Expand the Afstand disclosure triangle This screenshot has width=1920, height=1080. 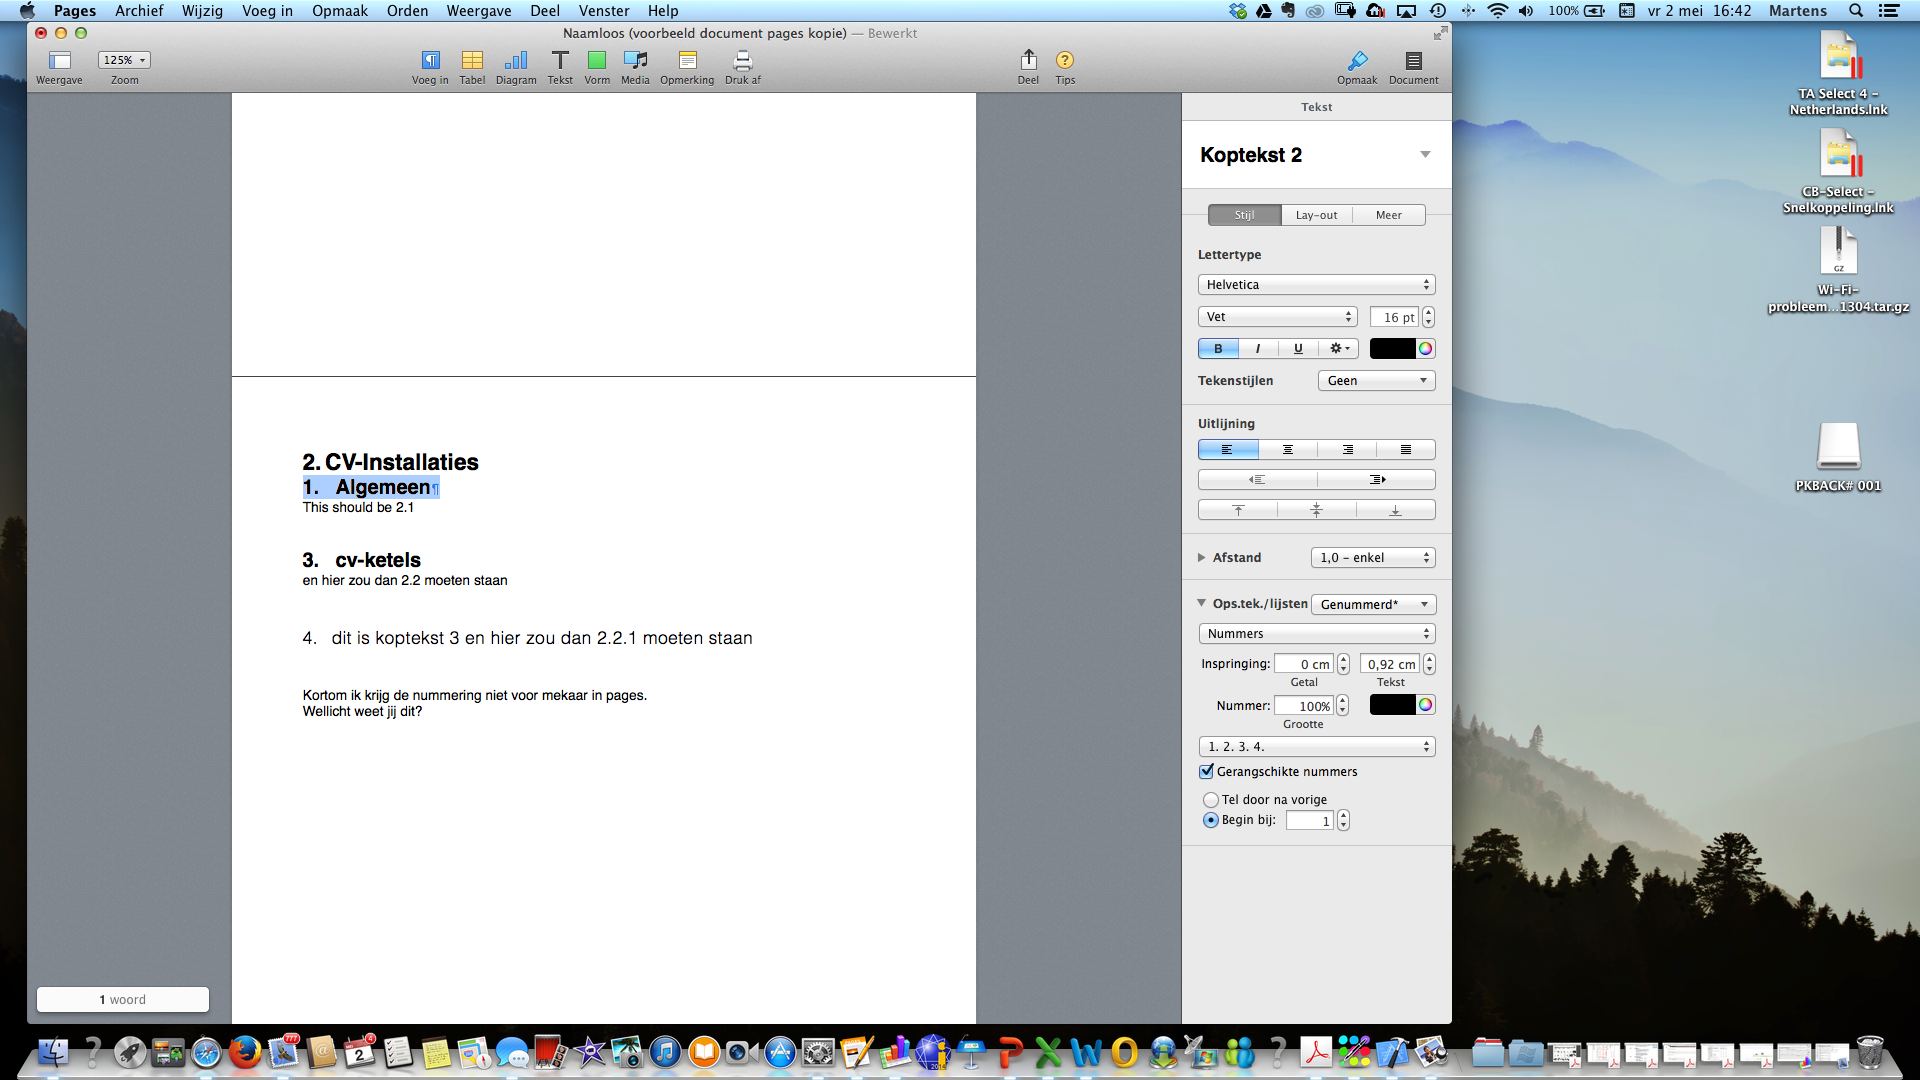[1202, 558]
